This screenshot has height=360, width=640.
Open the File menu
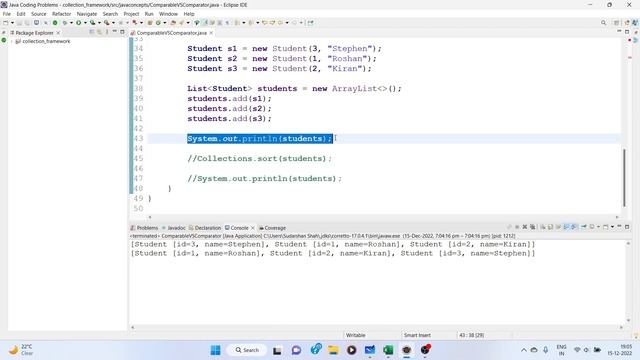pyautogui.click(x=7, y=14)
